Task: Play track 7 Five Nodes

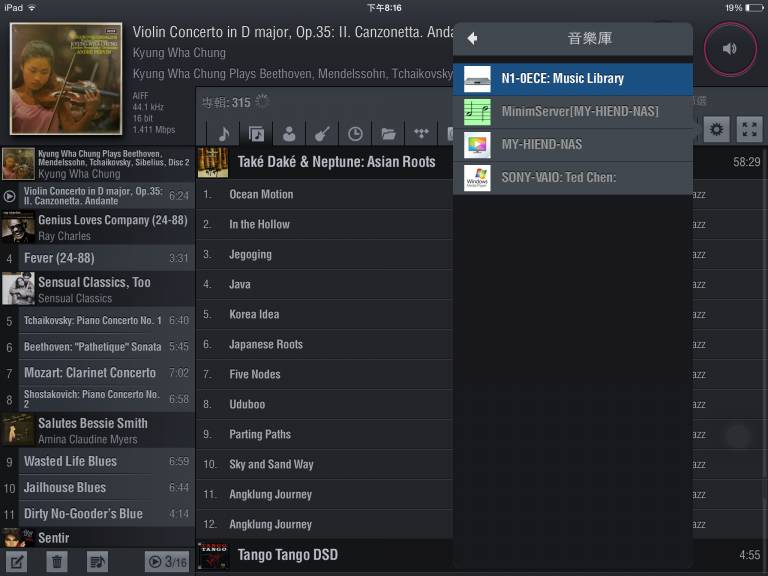Action: click(x=324, y=374)
